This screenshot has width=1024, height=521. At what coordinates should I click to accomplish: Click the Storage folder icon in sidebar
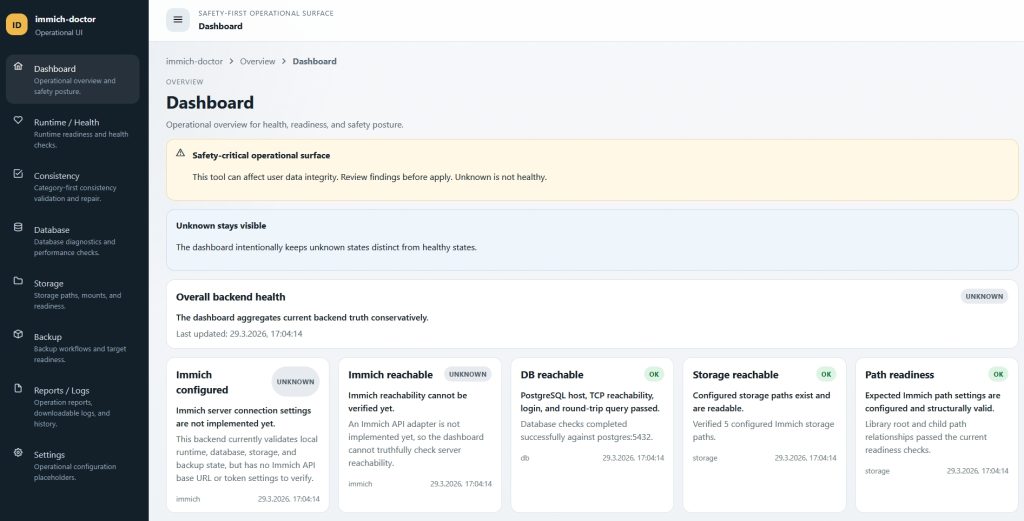click(18, 282)
